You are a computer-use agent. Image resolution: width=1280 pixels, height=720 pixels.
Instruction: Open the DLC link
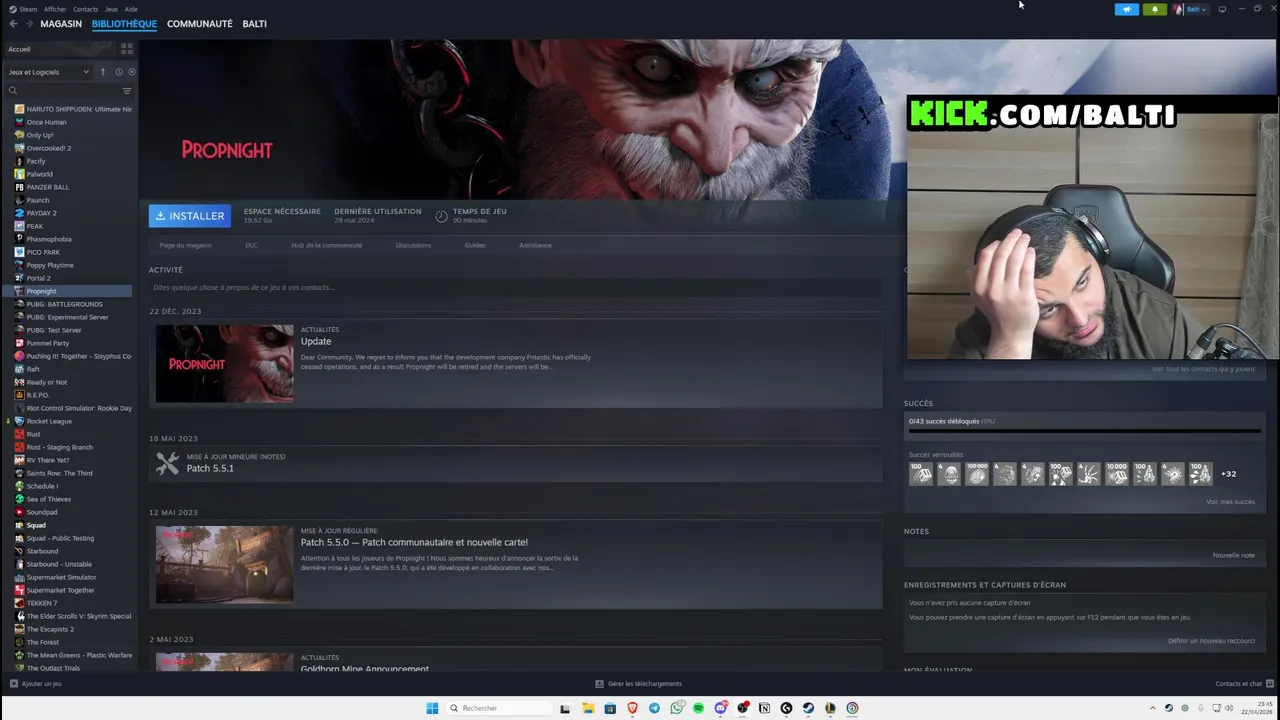point(251,245)
